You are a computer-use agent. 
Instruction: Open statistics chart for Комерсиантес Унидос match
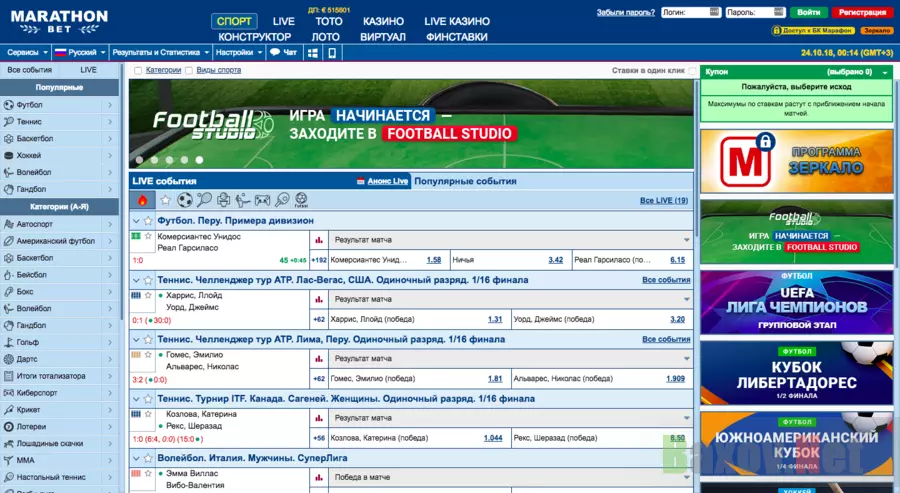[319, 240]
